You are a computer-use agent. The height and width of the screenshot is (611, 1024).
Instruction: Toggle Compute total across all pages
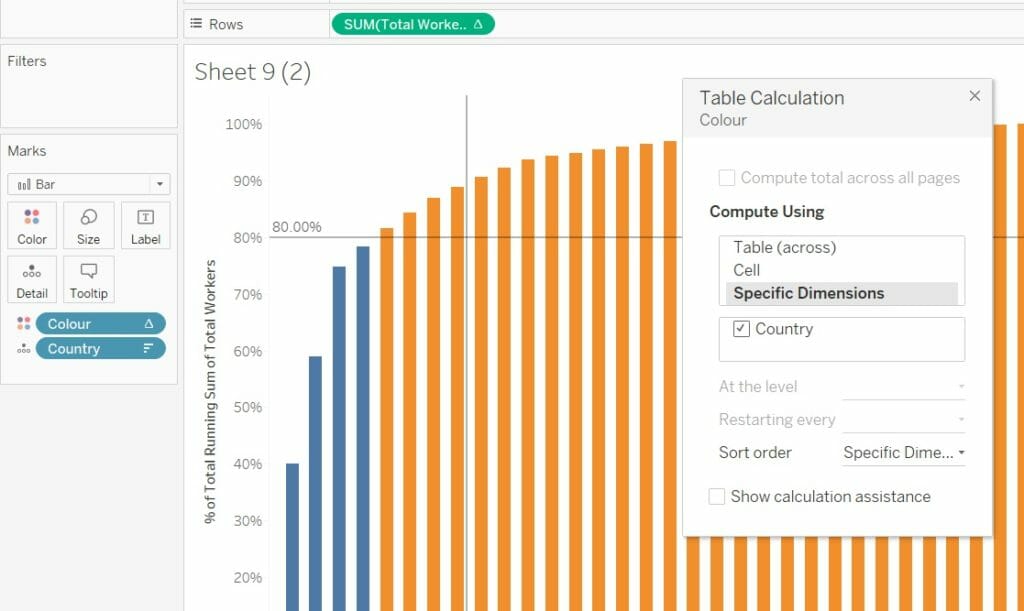[728, 178]
